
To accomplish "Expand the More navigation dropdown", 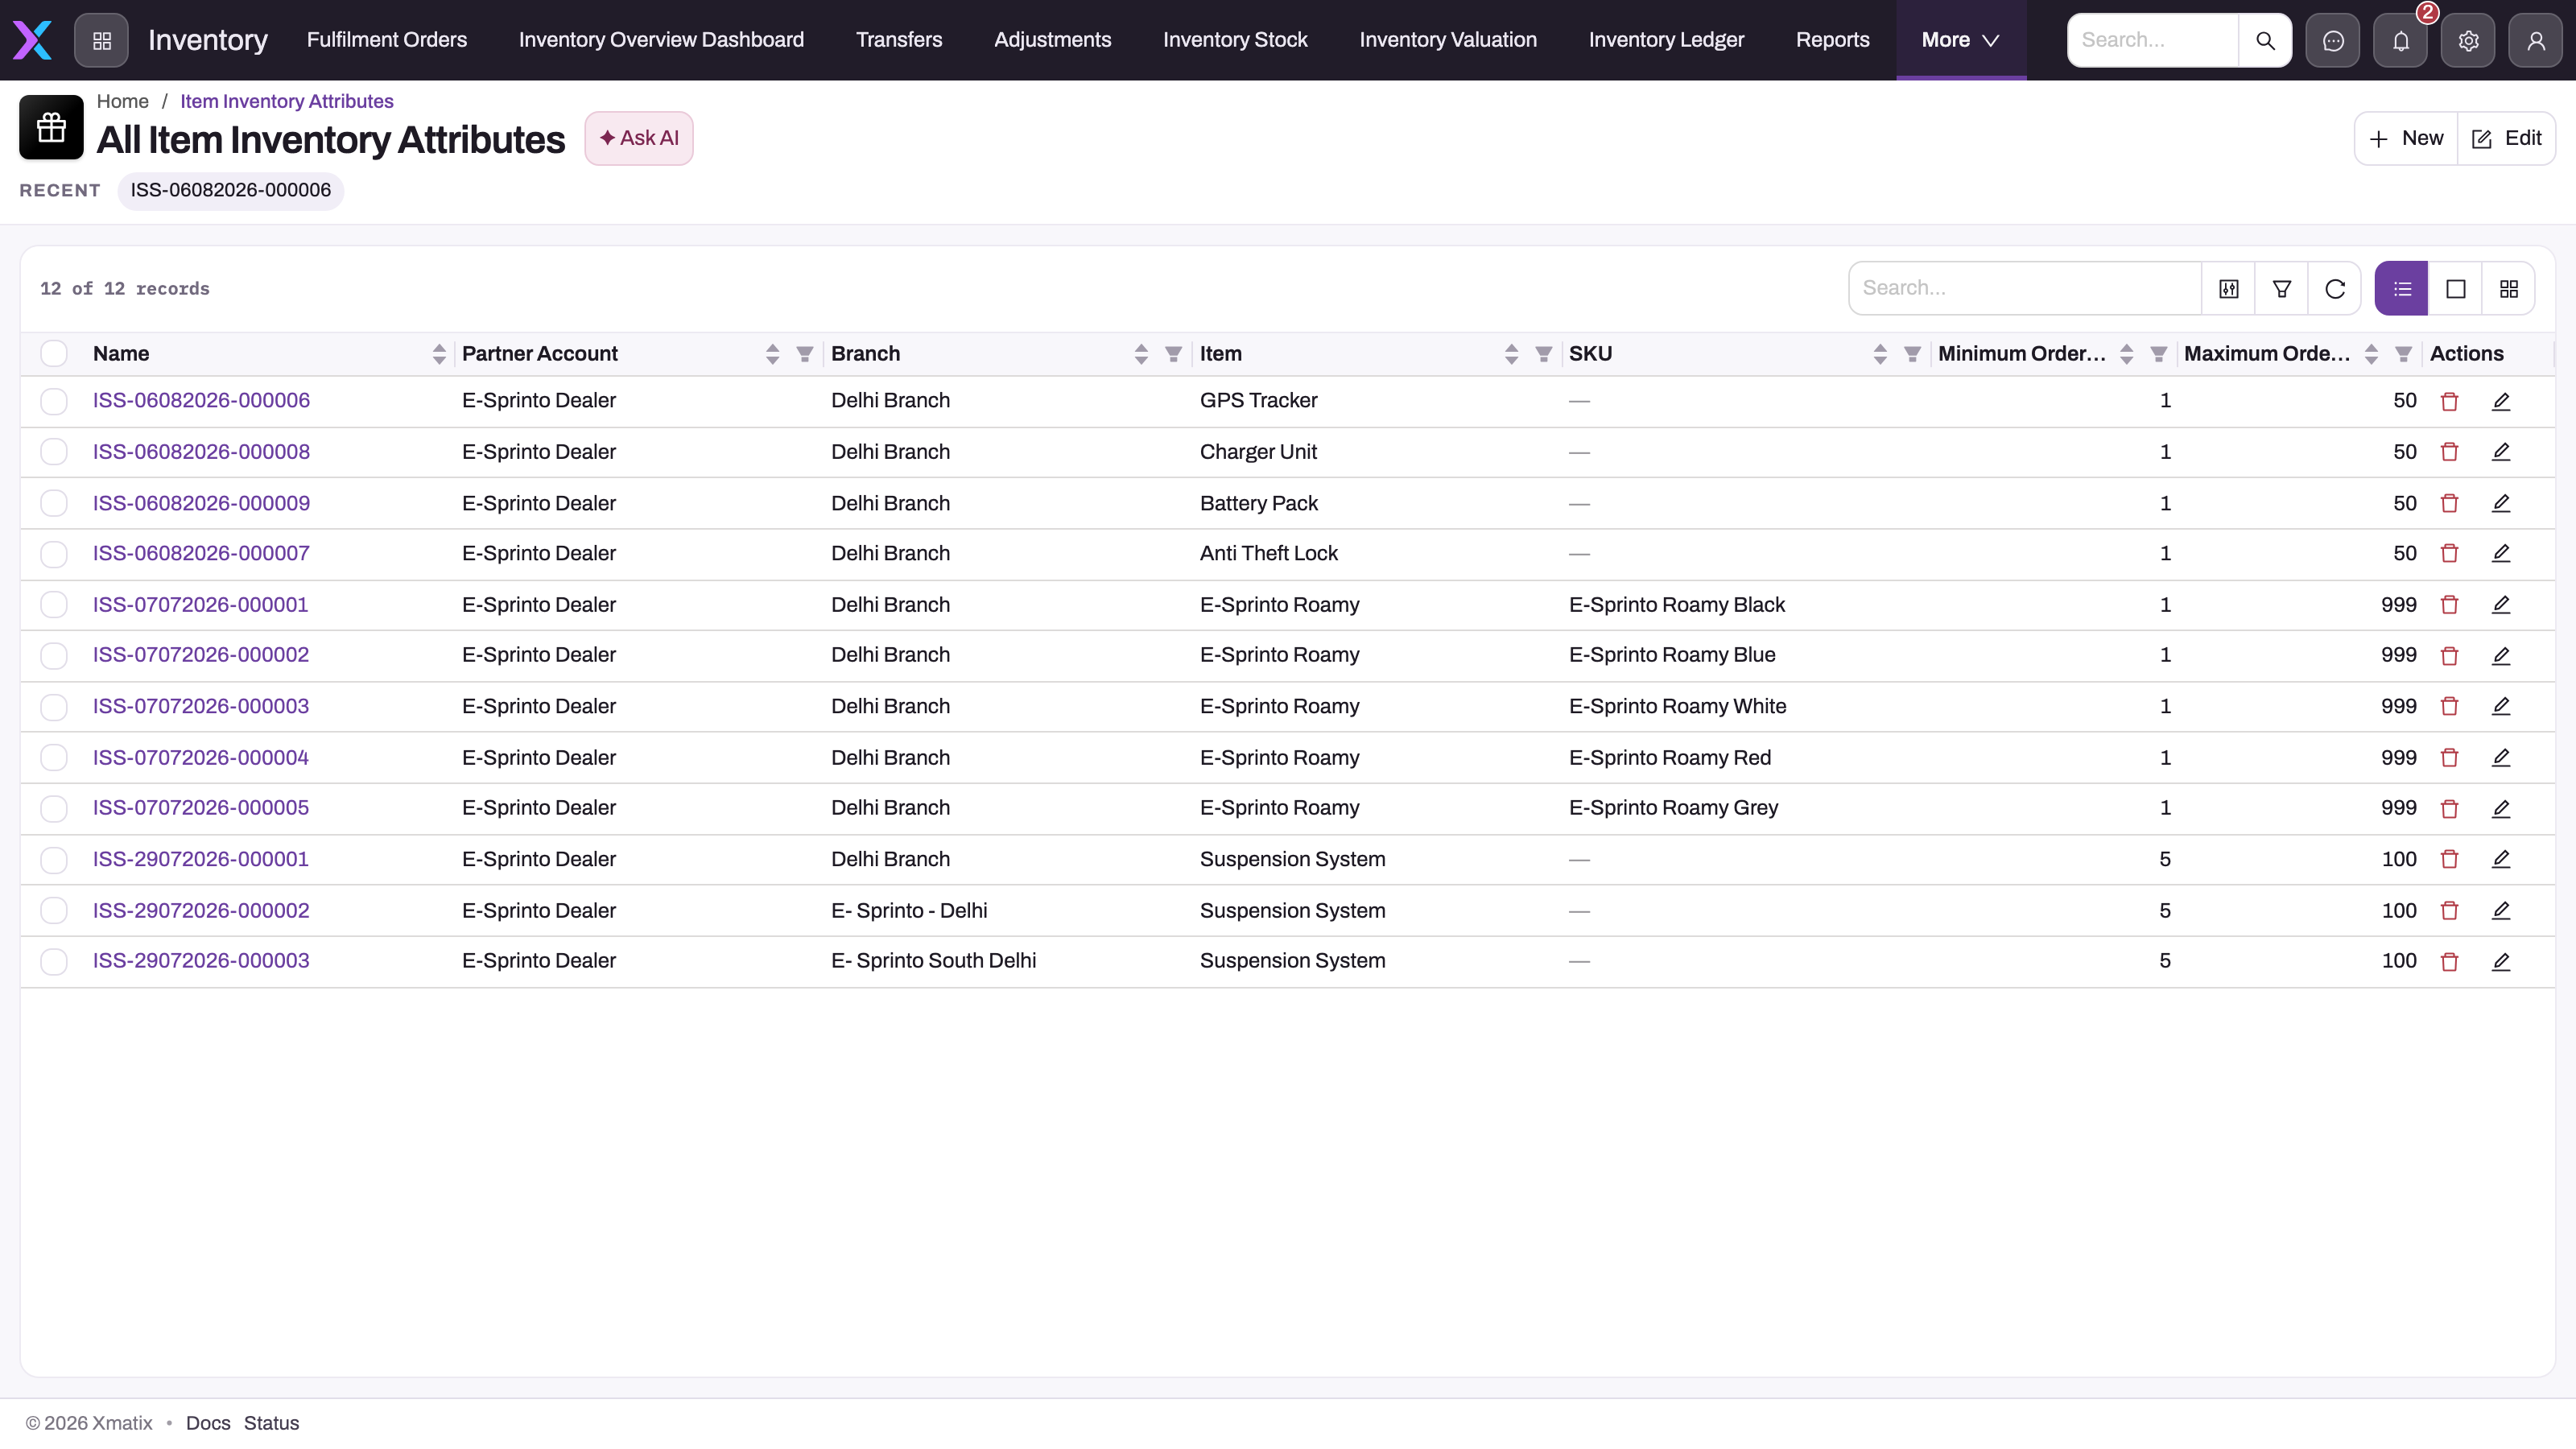I will tap(1960, 40).
